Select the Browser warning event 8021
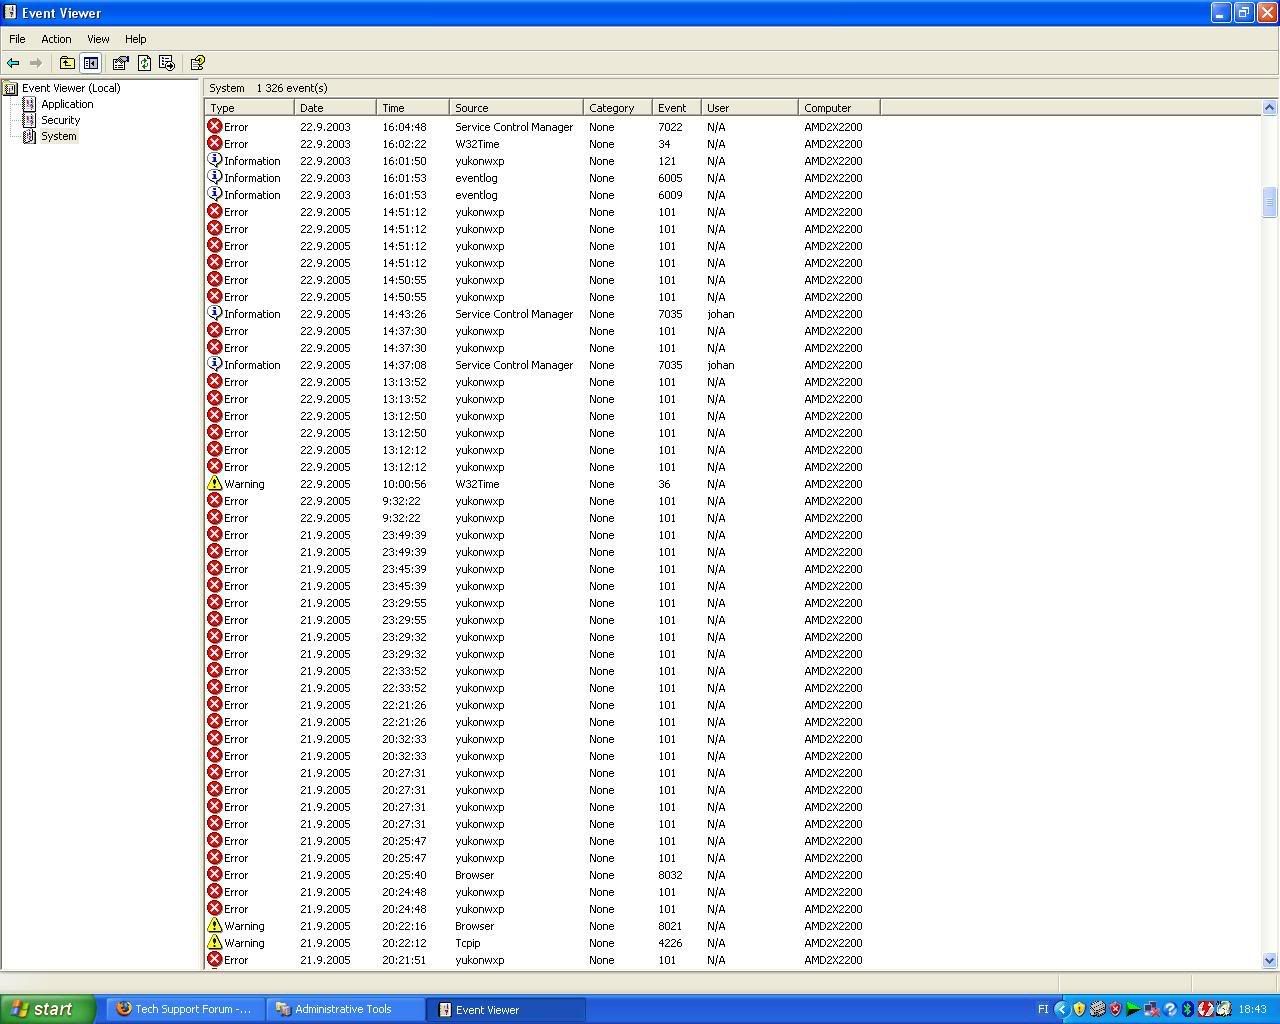The image size is (1280, 1024). point(542,926)
